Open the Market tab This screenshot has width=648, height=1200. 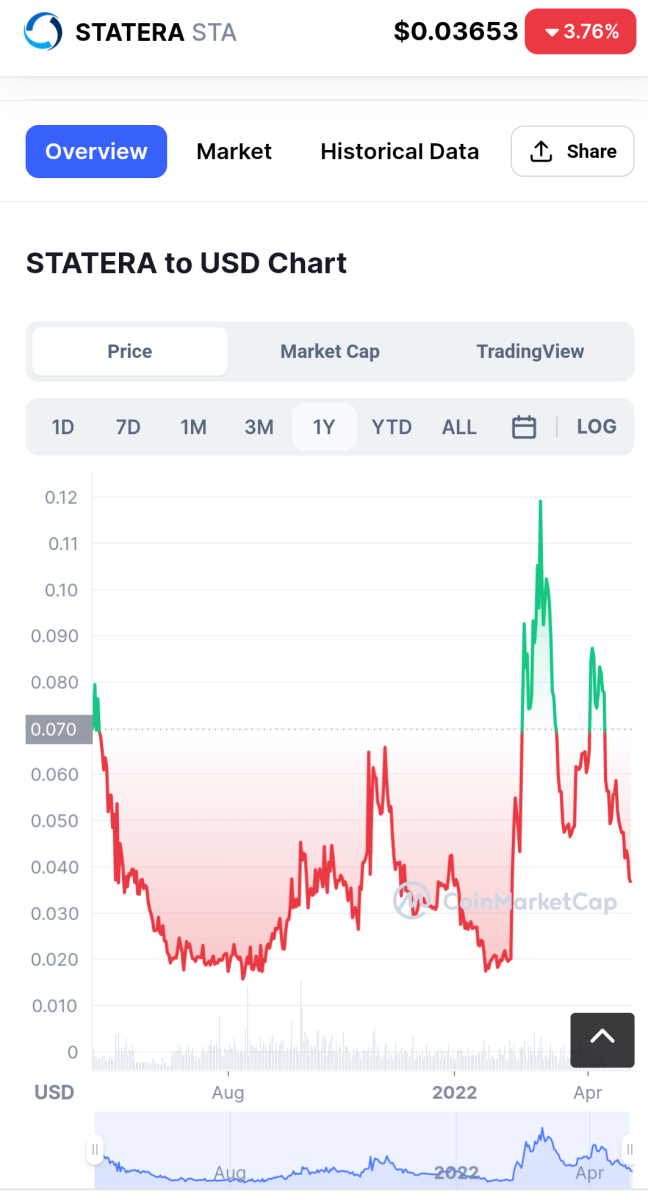234,151
